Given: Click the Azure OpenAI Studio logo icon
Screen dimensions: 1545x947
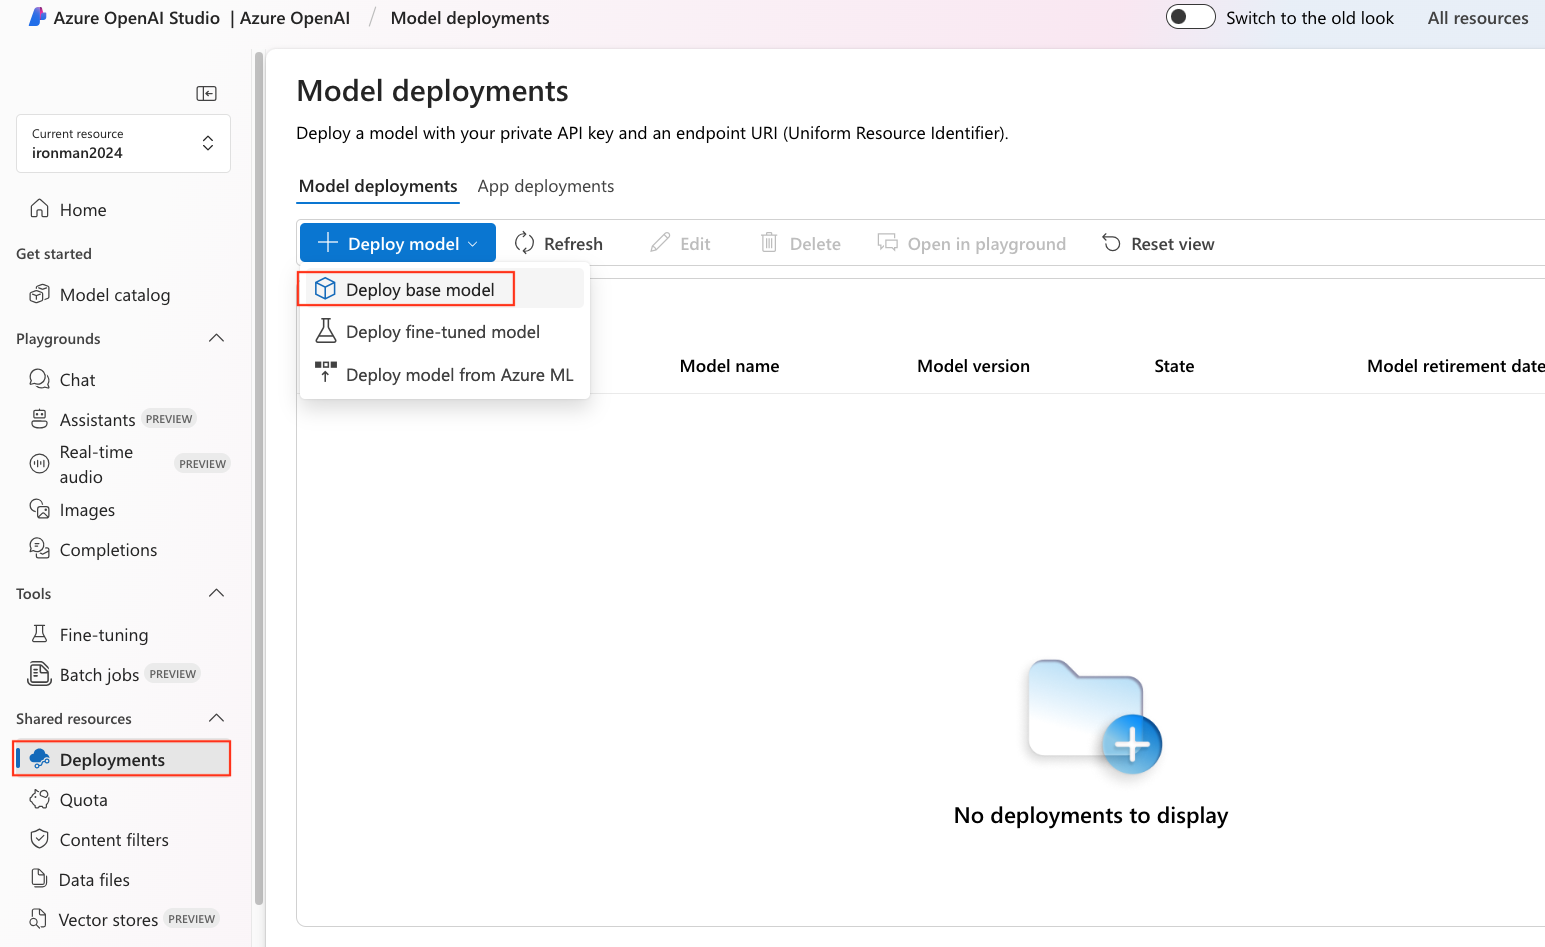Looking at the screenshot, I should tap(37, 17).
